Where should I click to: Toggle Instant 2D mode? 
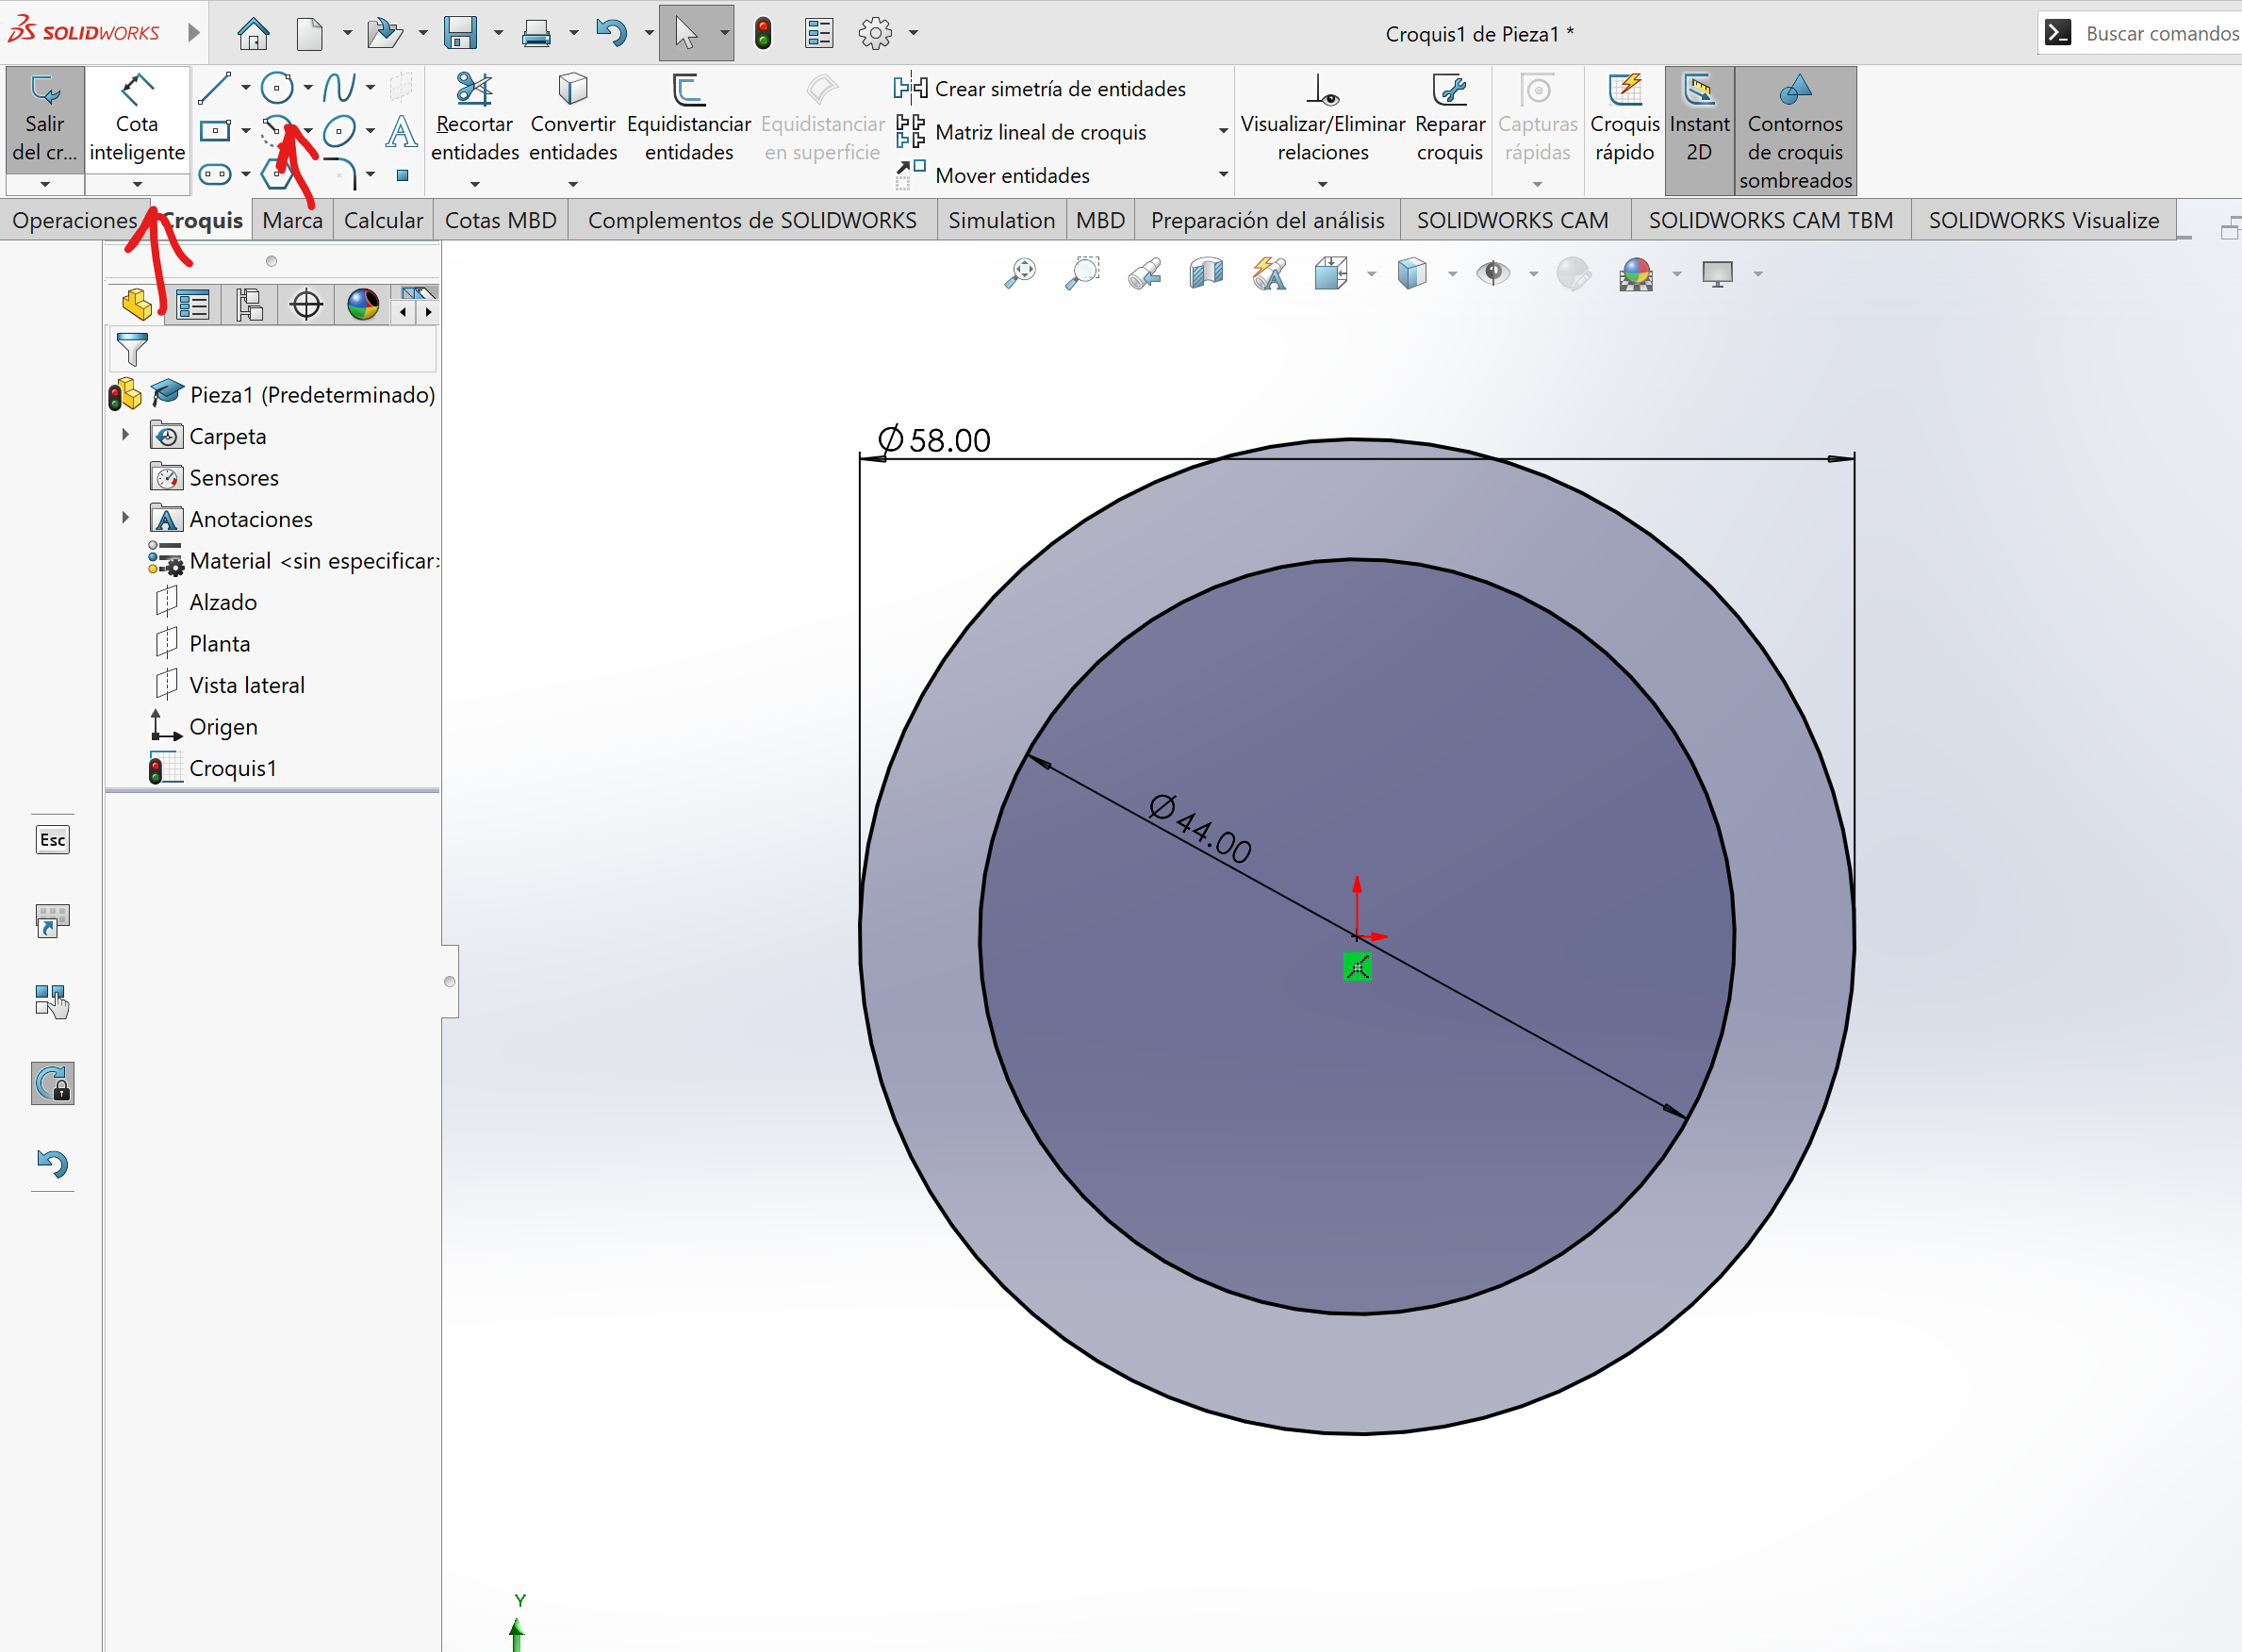(x=1699, y=130)
